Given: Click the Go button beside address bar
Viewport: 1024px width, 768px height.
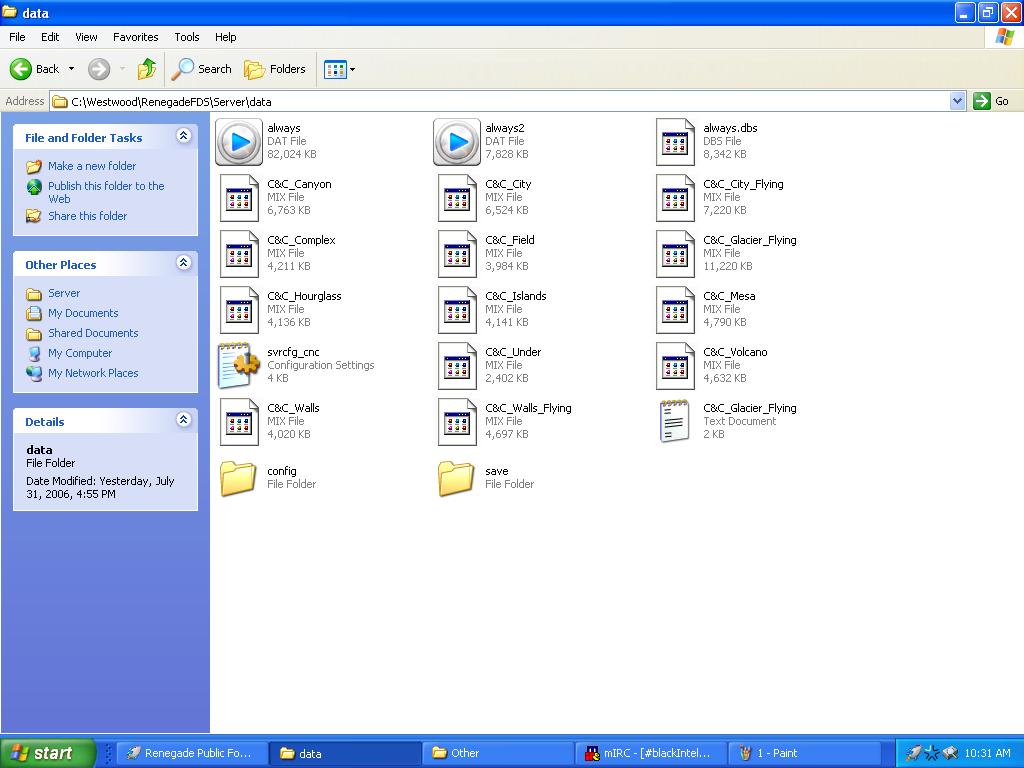Looking at the screenshot, I should [x=992, y=101].
